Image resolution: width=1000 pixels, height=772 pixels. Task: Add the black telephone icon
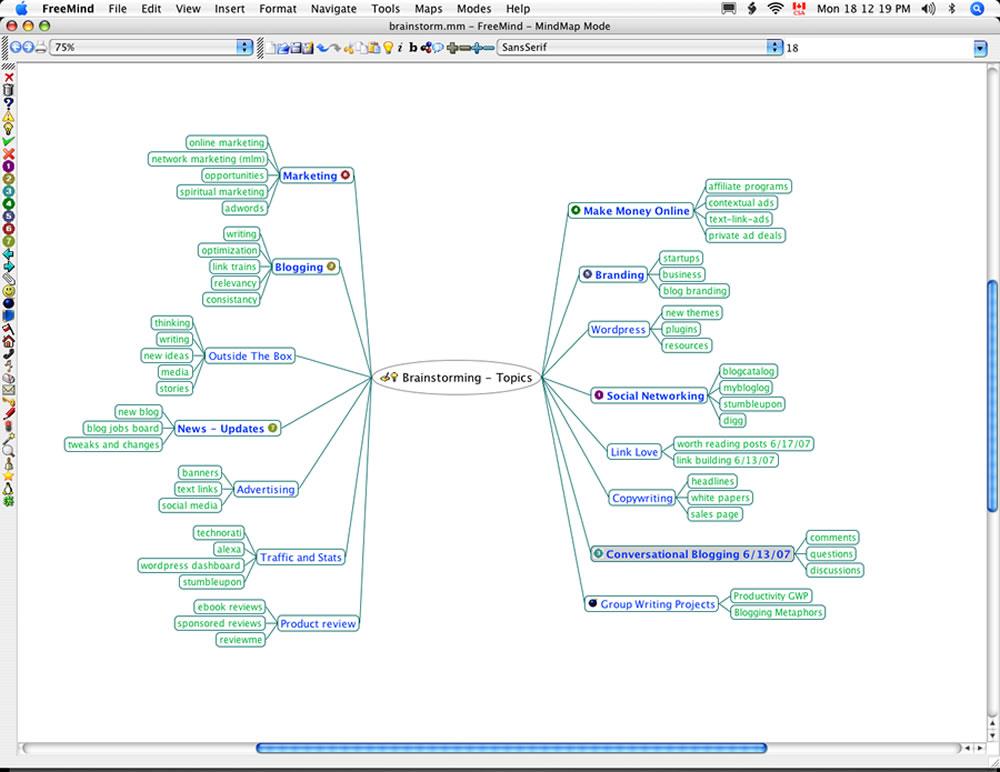8,353
